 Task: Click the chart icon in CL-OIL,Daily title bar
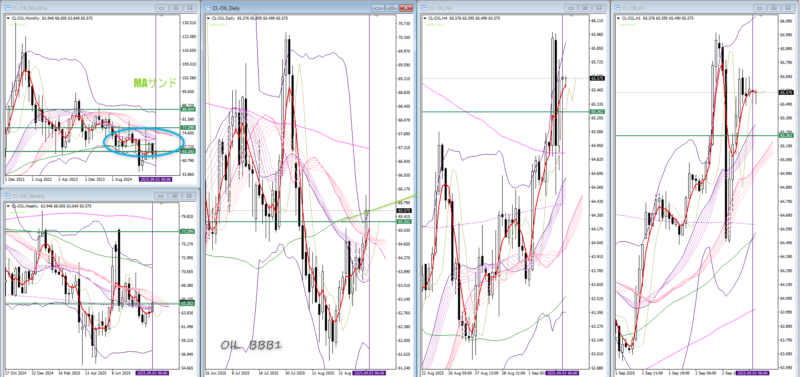(x=208, y=8)
